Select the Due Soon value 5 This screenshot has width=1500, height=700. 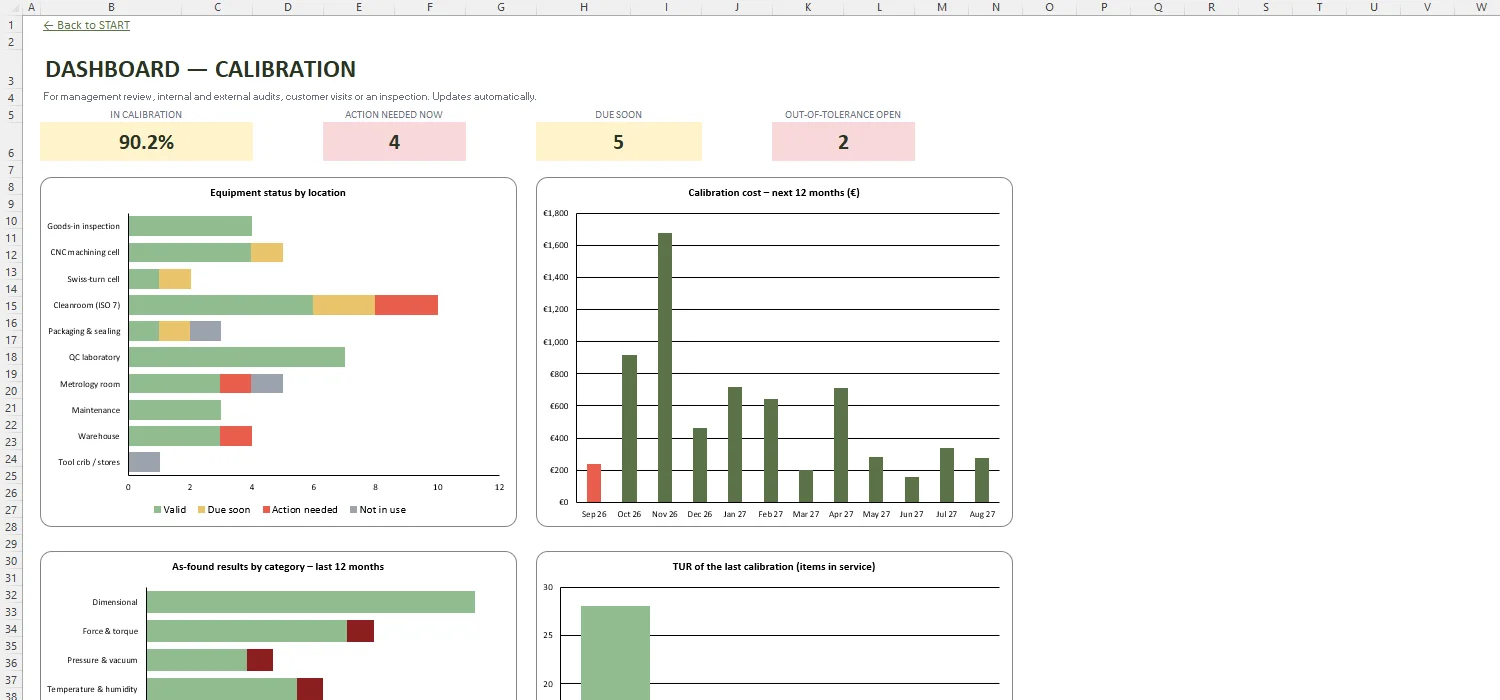(618, 142)
